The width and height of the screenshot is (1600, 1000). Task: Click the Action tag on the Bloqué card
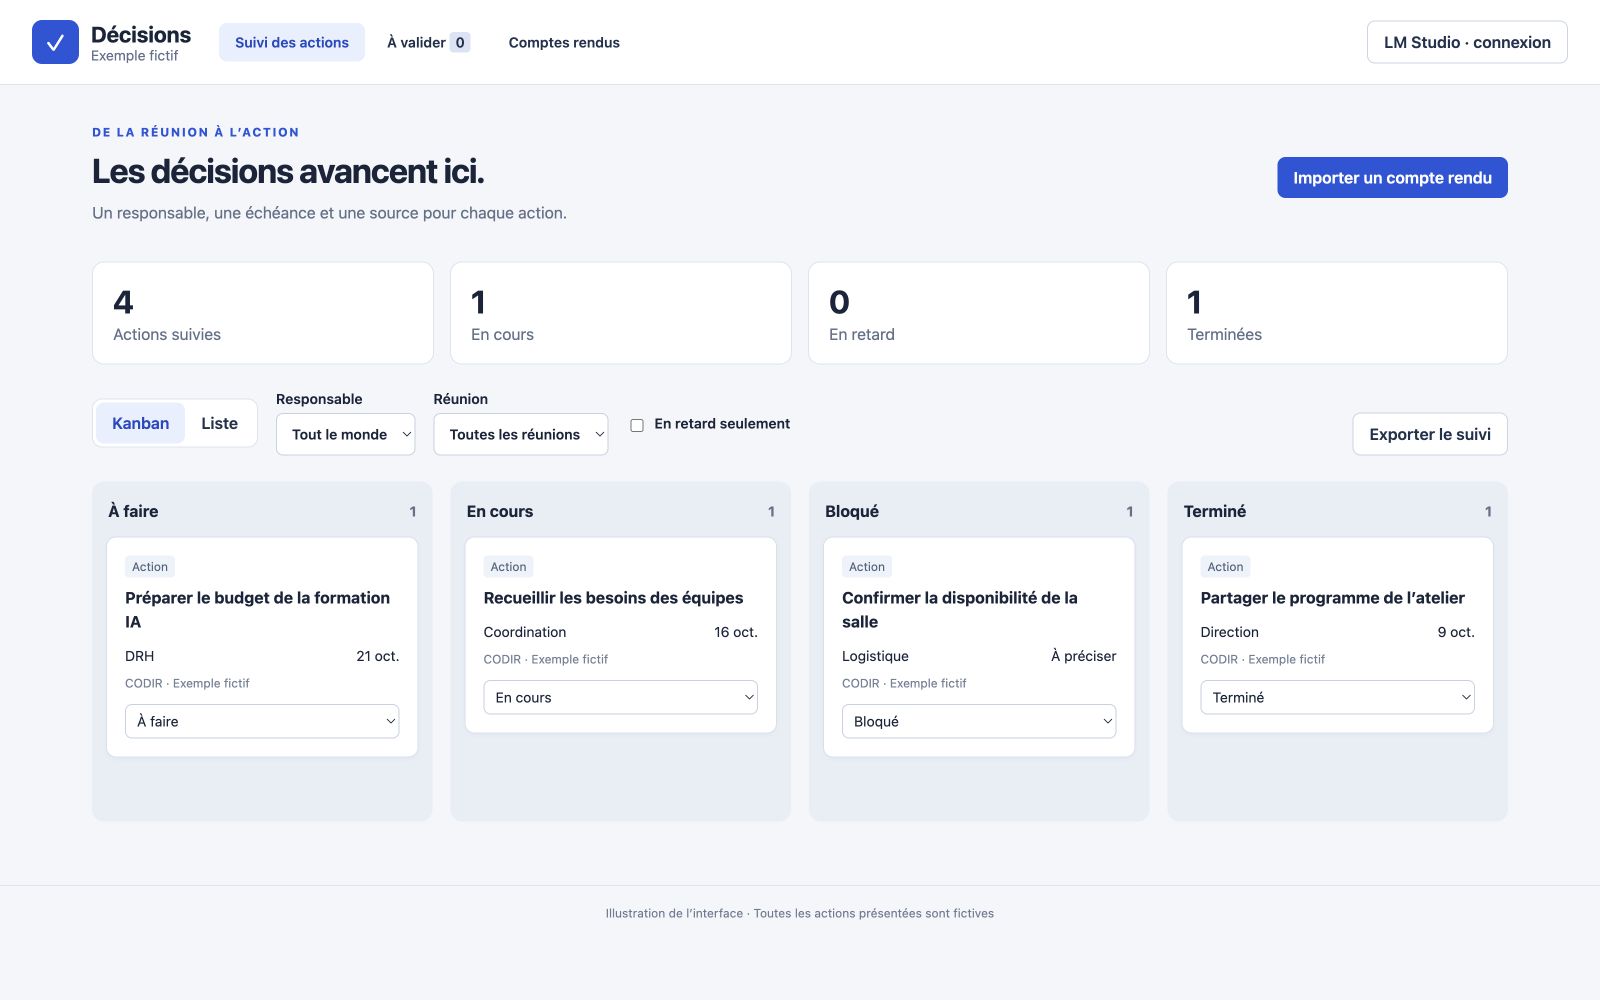click(x=867, y=567)
